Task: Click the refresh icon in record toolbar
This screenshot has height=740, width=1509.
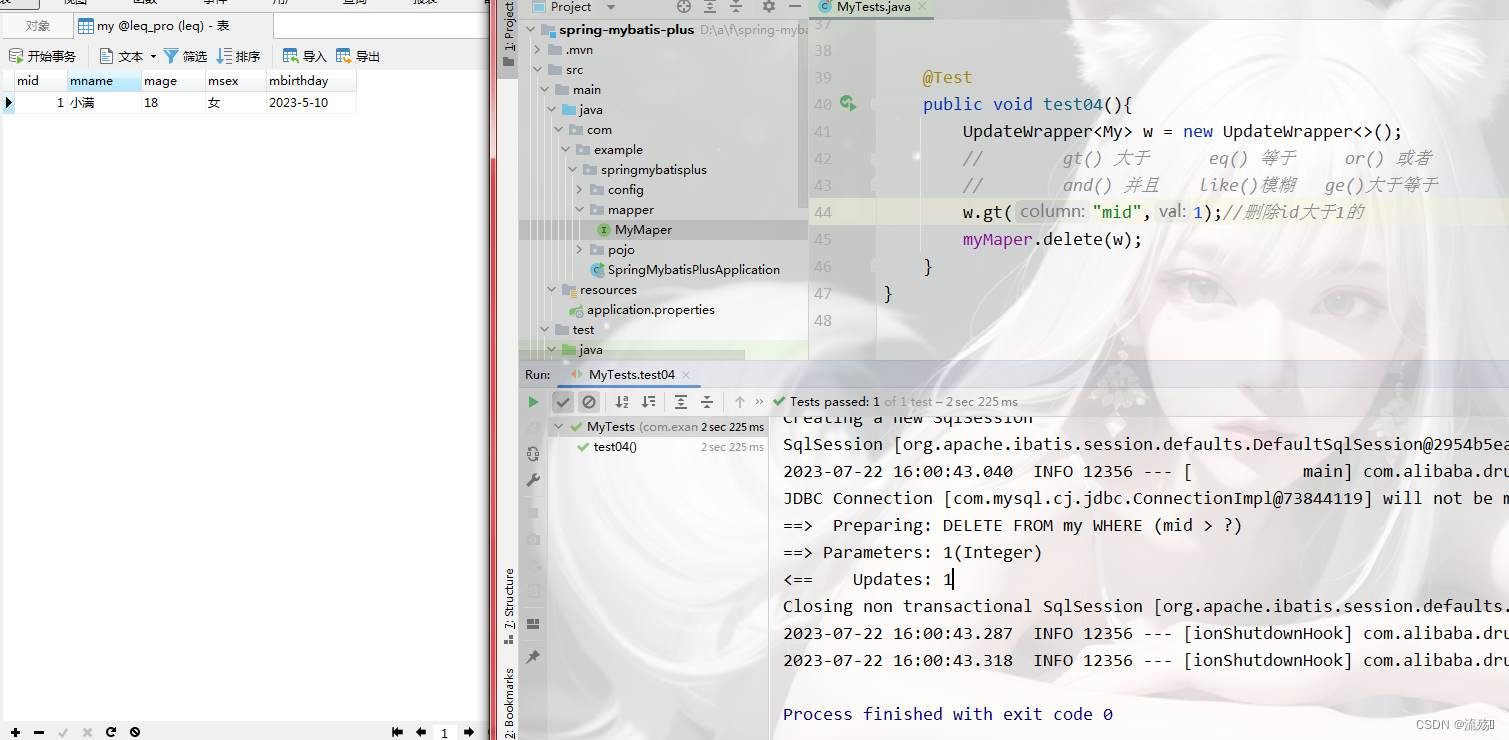Action: [110, 732]
